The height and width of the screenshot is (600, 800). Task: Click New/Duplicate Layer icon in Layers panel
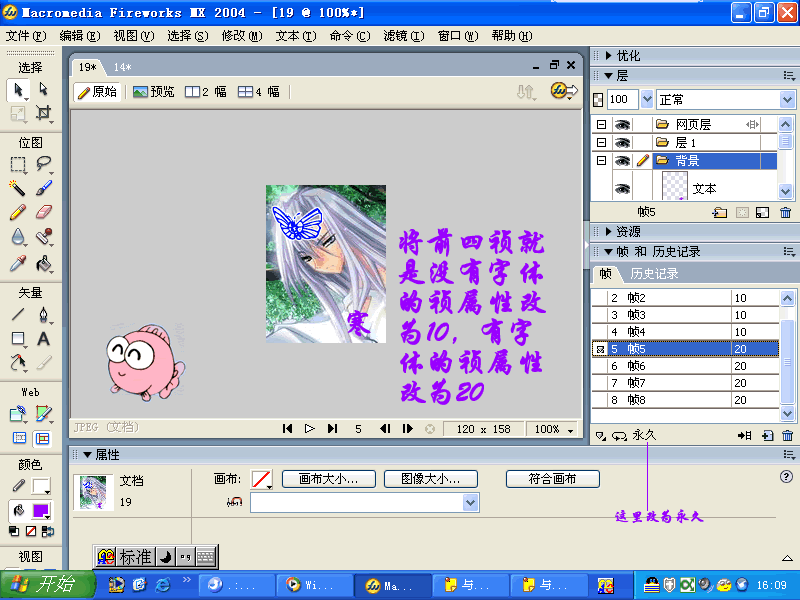pyautogui.click(x=719, y=212)
